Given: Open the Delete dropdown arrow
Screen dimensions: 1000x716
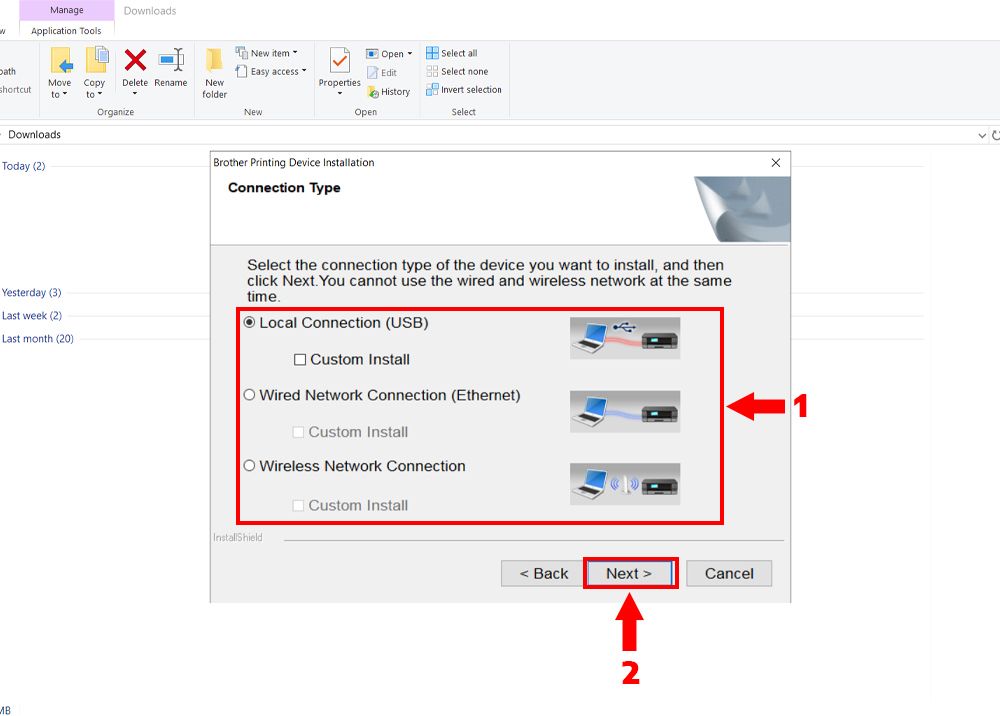Looking at the screenshot, I should click(135, 94).
